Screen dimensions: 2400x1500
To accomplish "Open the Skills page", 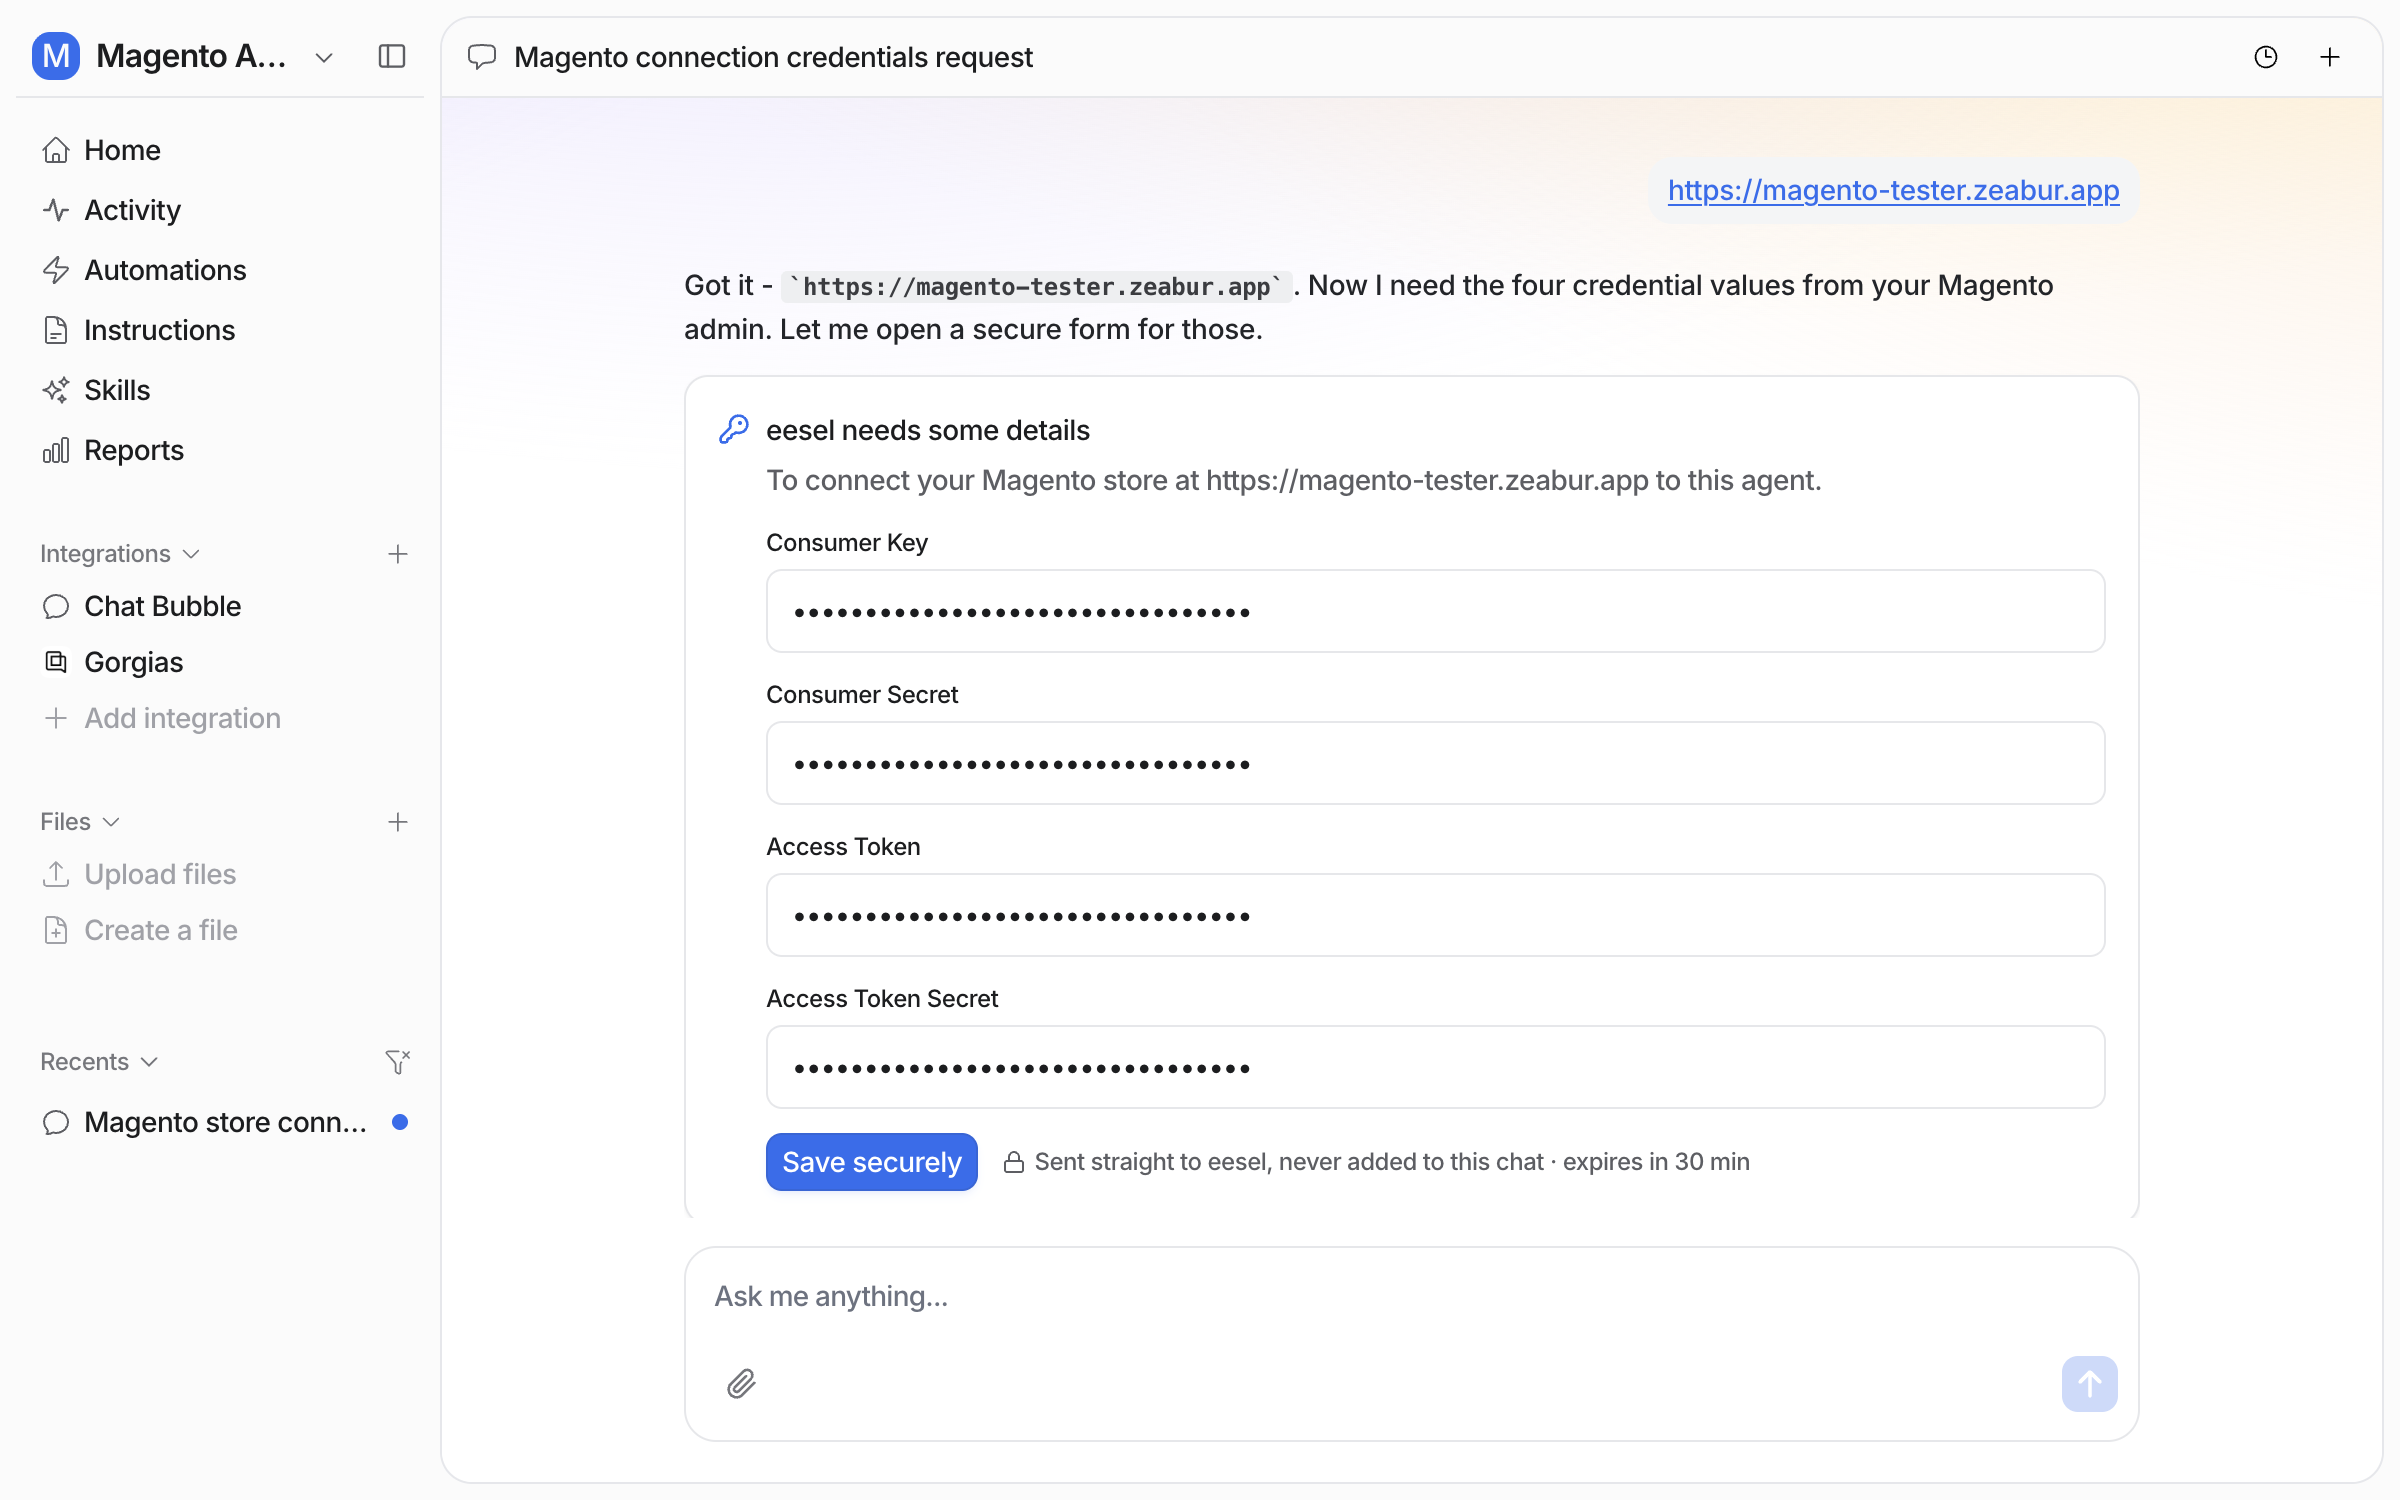I will (220, 390).
